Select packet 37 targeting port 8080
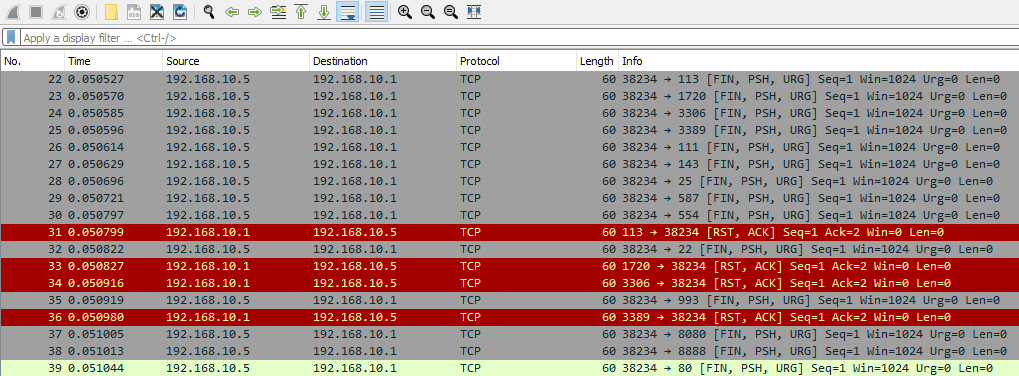Viewport: 1019px width, 376px height. 510,334
